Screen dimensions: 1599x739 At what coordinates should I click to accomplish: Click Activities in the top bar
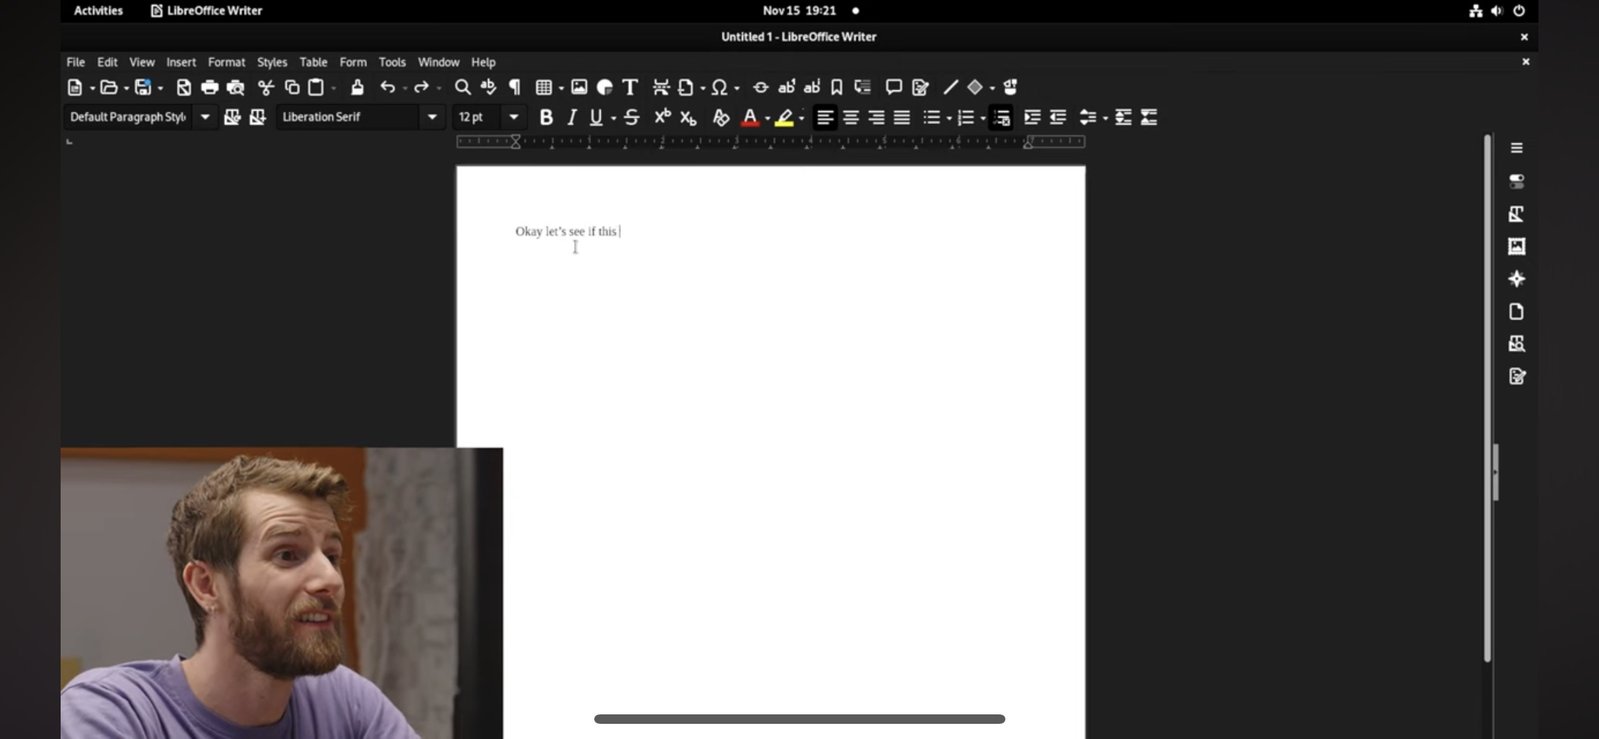pos(98,11)
